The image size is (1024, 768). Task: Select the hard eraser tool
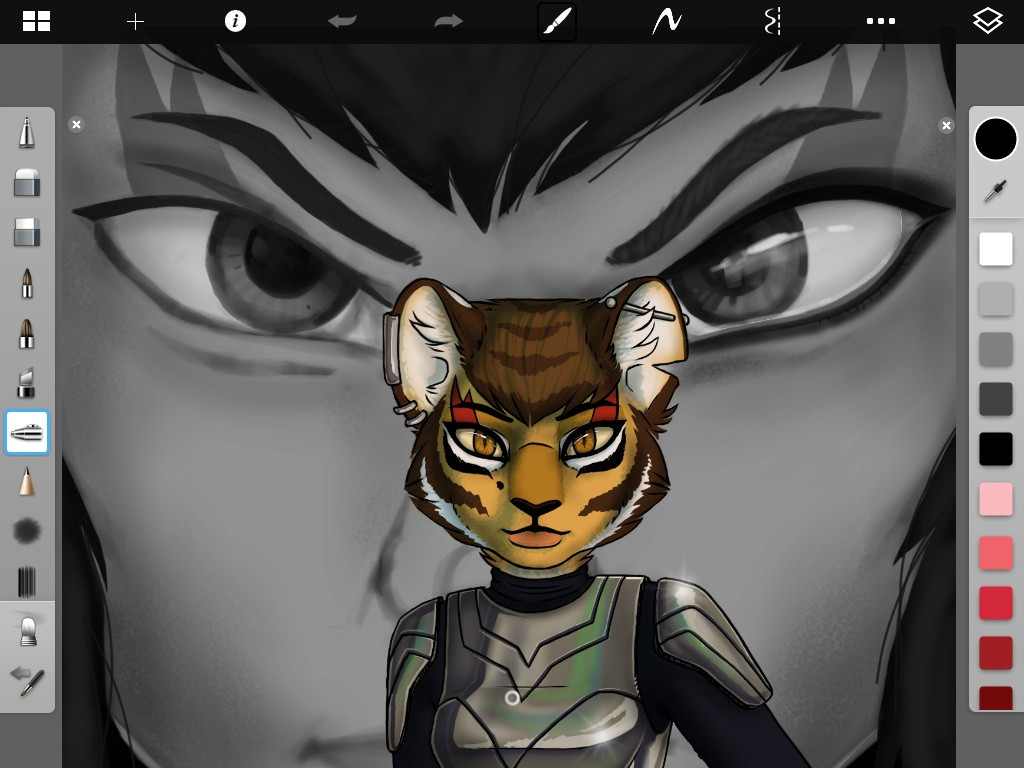point(27,182)
